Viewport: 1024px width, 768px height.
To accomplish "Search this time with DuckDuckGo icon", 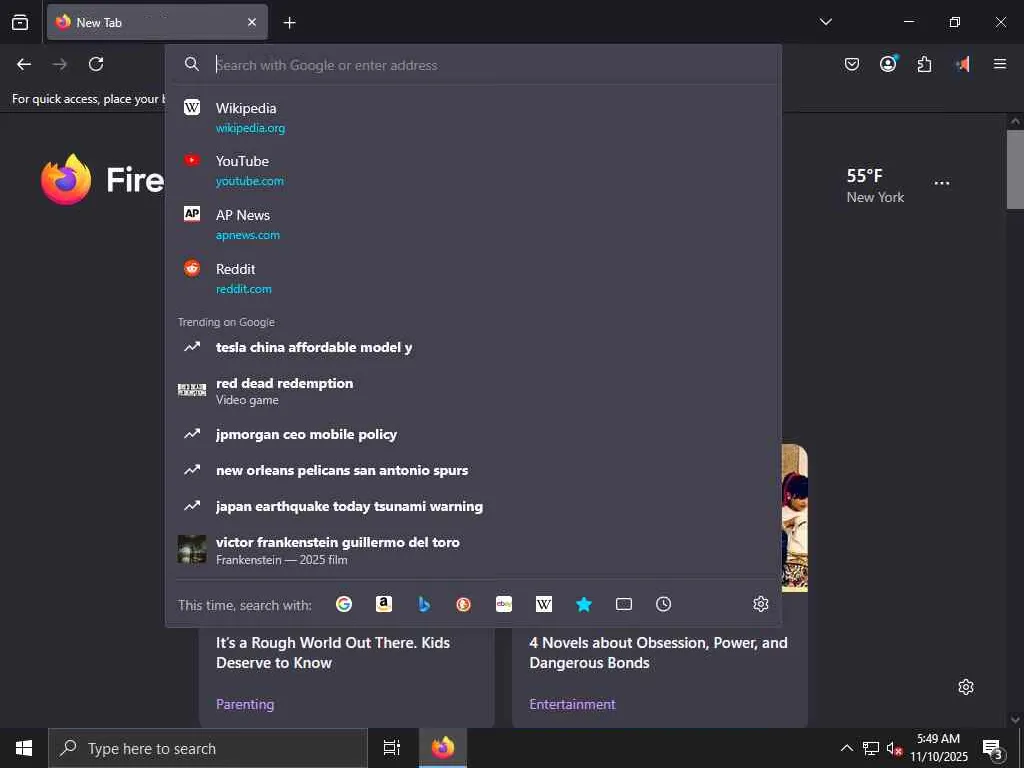I will (464, 604).
